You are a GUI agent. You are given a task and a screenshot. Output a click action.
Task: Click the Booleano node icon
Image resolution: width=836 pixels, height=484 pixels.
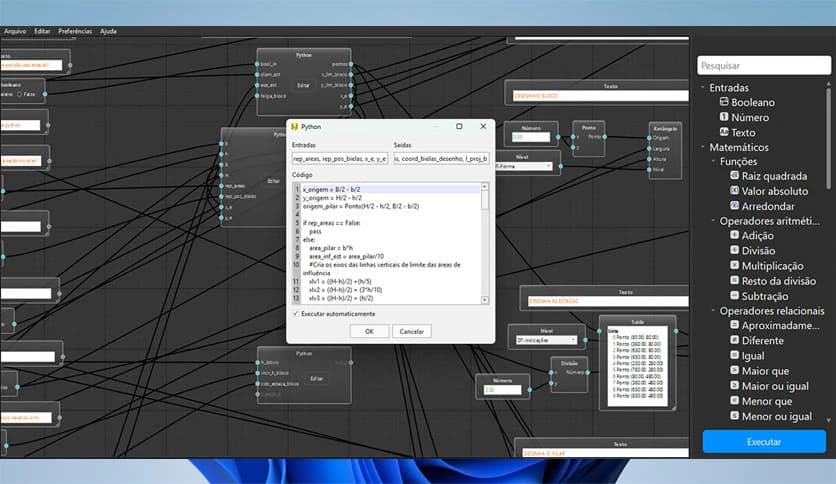click(x=724, y=101)
